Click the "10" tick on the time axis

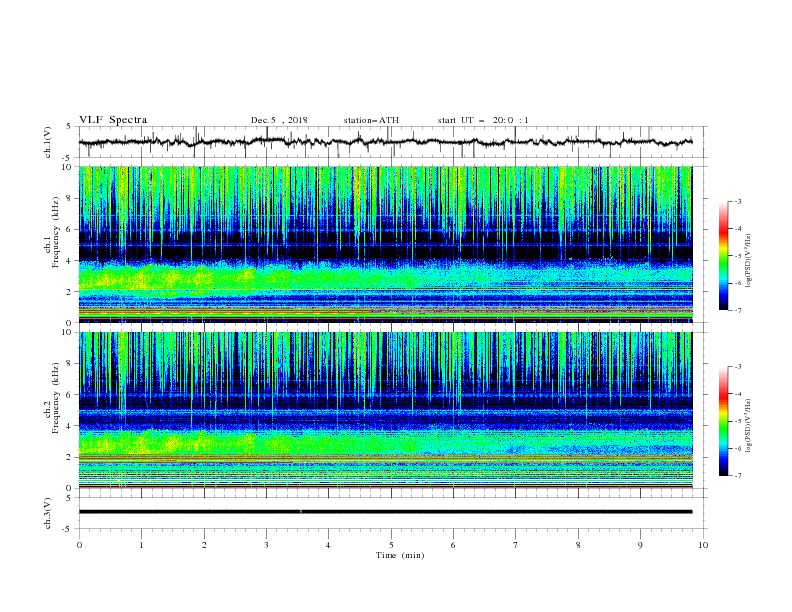click(703, 545)
